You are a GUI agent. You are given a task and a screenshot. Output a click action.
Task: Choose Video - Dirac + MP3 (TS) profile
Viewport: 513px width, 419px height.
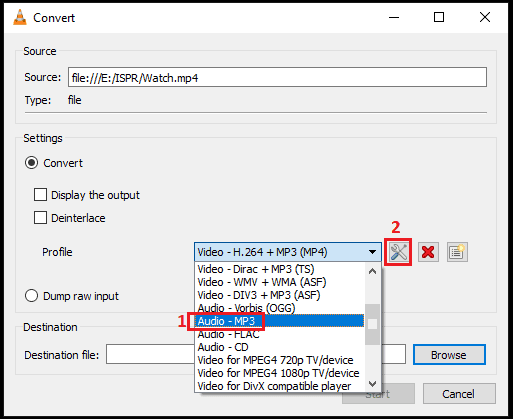[279, 269]
